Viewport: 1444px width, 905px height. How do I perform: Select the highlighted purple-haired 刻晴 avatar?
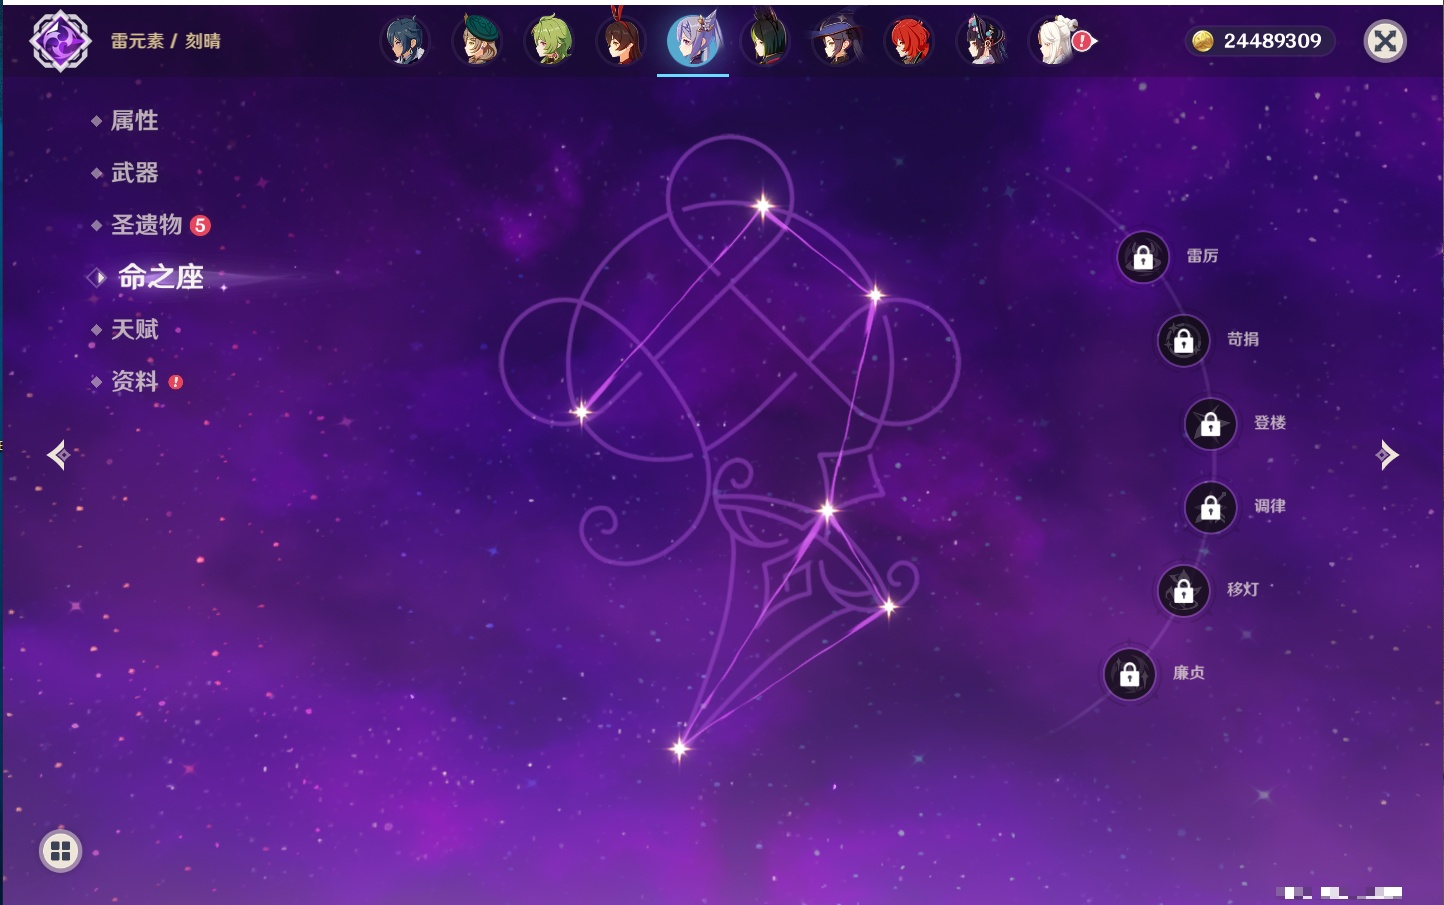[693, 41]
